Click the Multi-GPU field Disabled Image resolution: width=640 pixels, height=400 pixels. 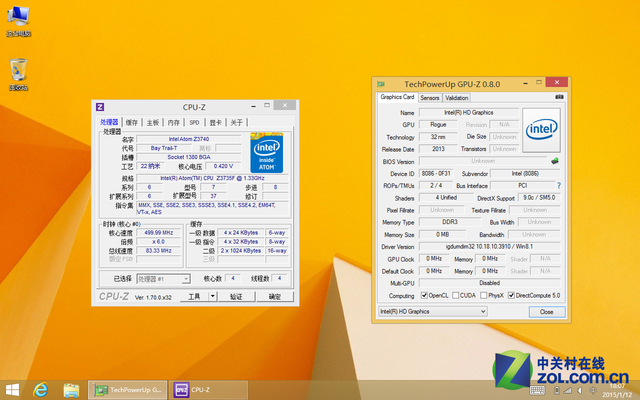[489, 283]
